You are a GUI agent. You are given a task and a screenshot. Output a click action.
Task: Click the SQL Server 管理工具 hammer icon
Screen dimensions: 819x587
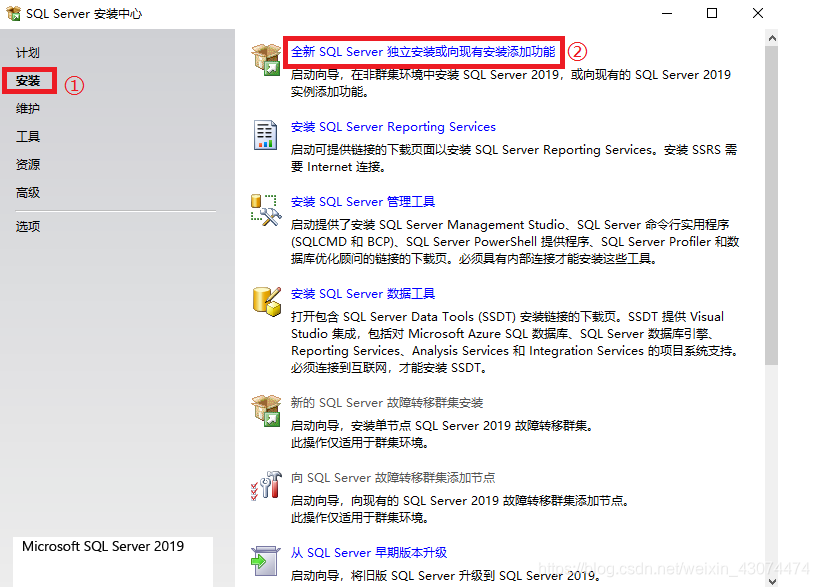(x=266, y=210)
